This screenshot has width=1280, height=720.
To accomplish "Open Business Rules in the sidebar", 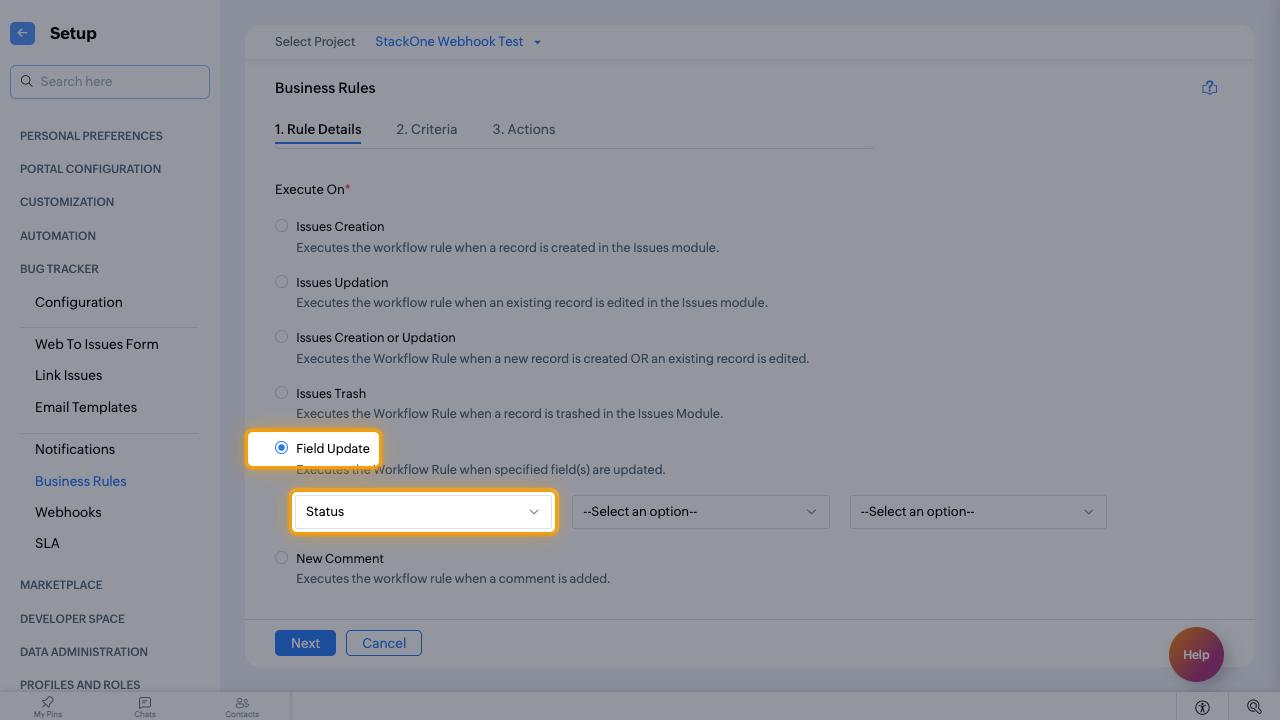I will tap(81, 481).
